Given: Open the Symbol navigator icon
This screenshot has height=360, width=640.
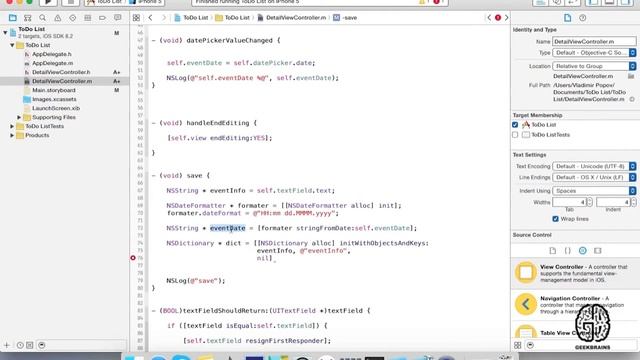Looking at the screenshot, I should [x=27, y=18].
